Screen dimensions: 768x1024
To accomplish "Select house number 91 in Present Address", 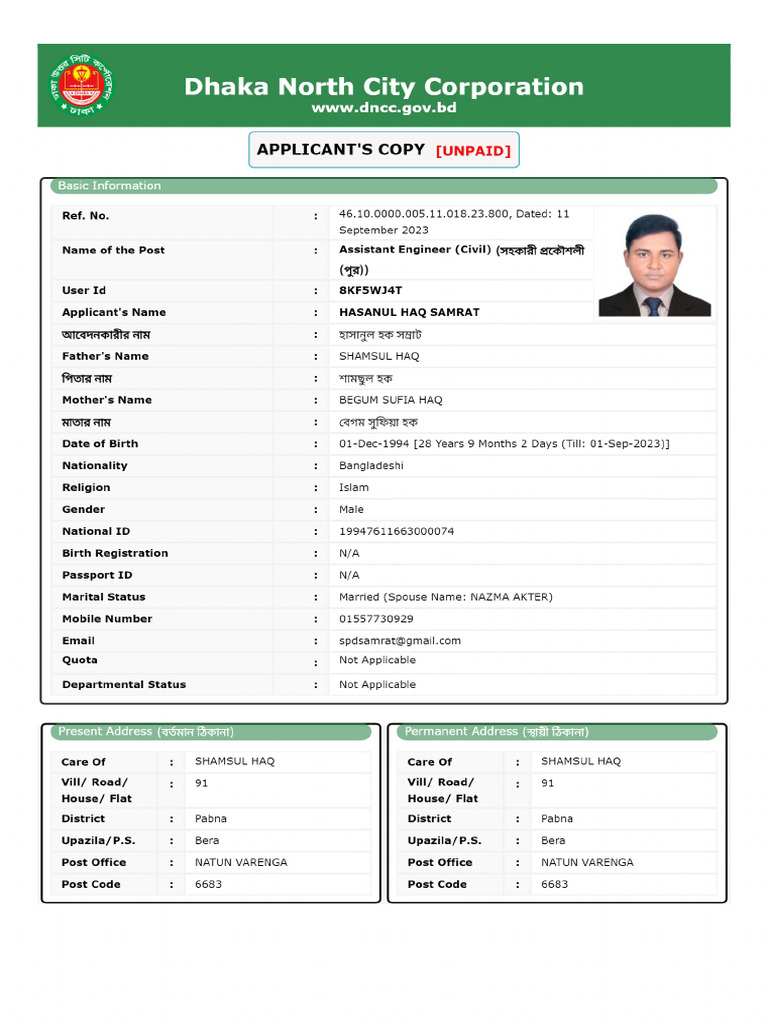I will (x=201, y=783).
